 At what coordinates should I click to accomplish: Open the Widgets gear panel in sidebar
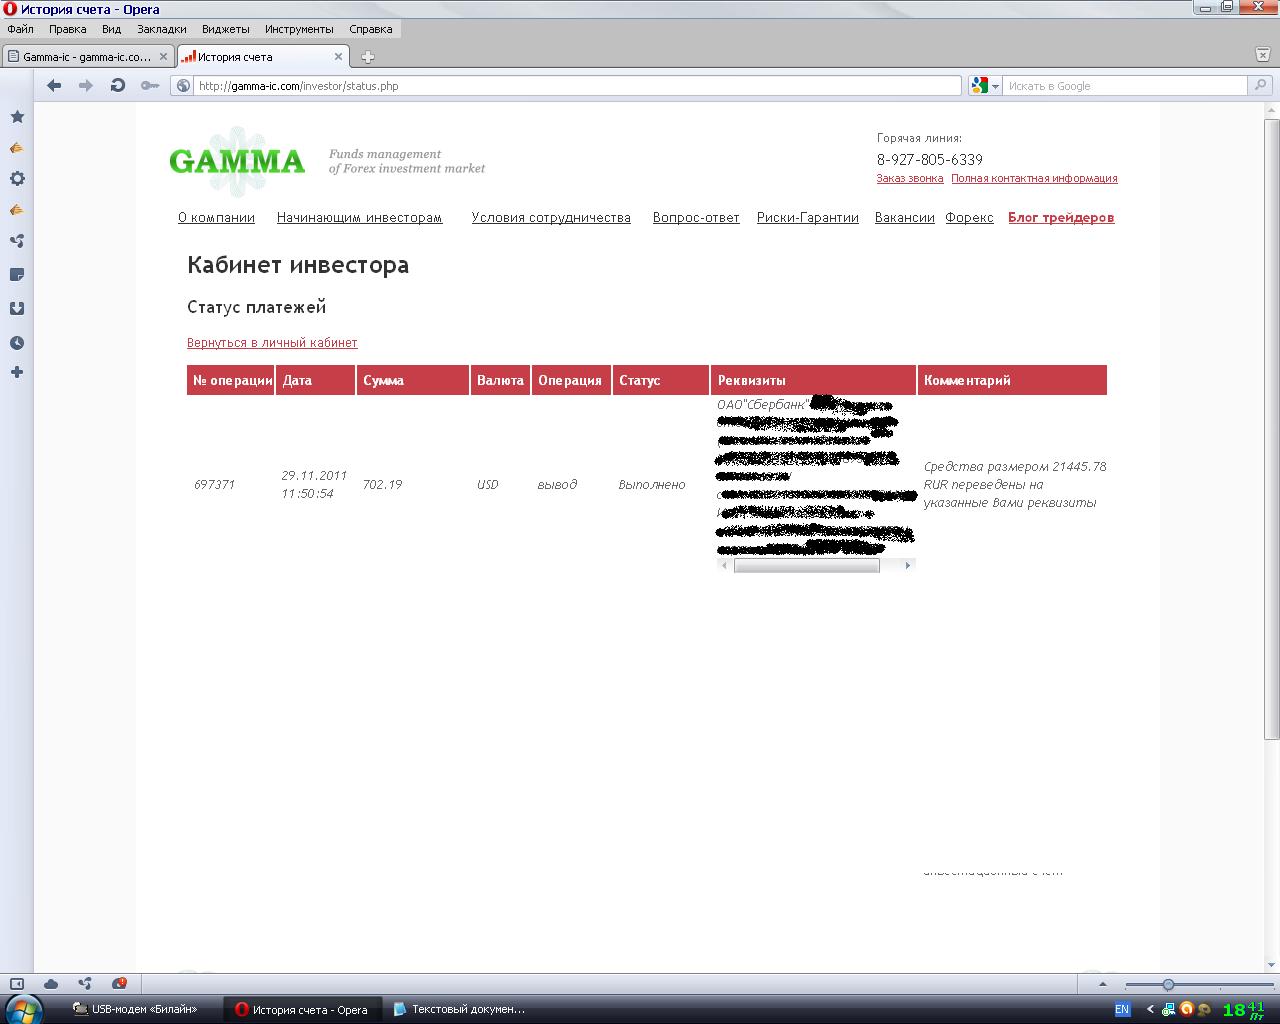[x=17, y=179]
